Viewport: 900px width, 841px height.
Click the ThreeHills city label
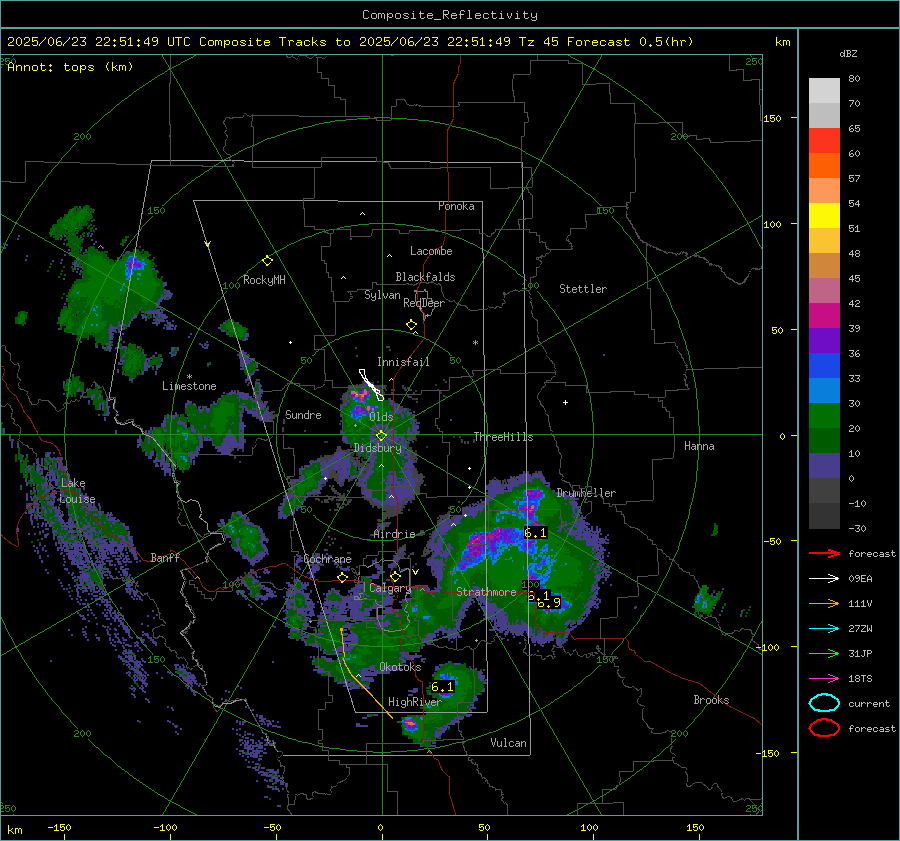pyautogui.click(x=503, y=437)
